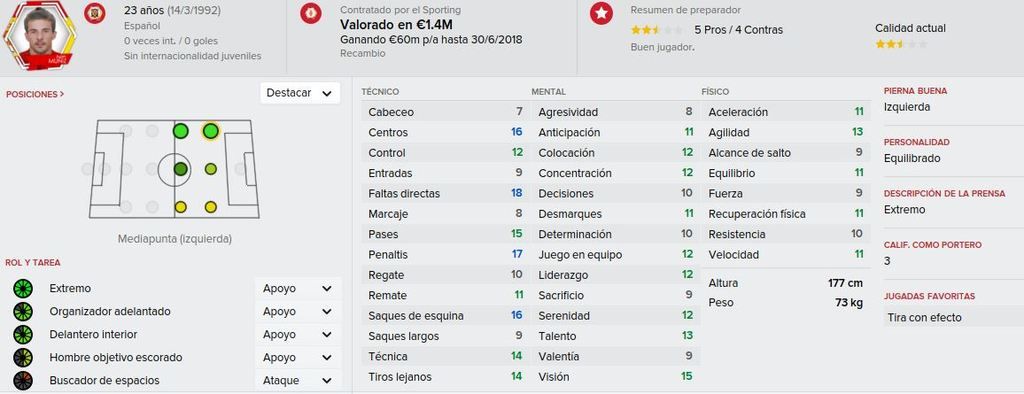Select the dark green central midfield position dot
1024x394 pixels.
point(181,169)
